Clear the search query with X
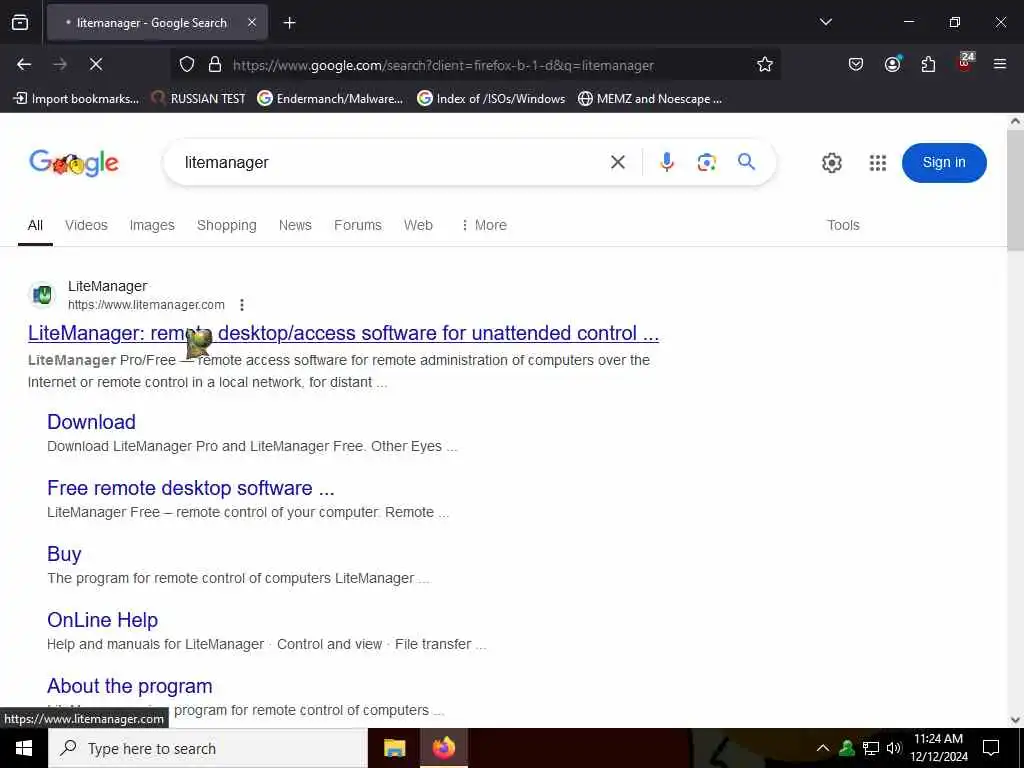The width and height of the screenshot is (1024, 768). (618, 162)
